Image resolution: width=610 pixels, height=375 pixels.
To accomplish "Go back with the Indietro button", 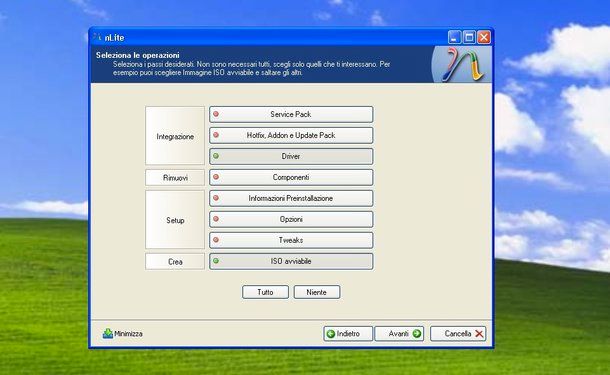I will (x=348, y=334).
